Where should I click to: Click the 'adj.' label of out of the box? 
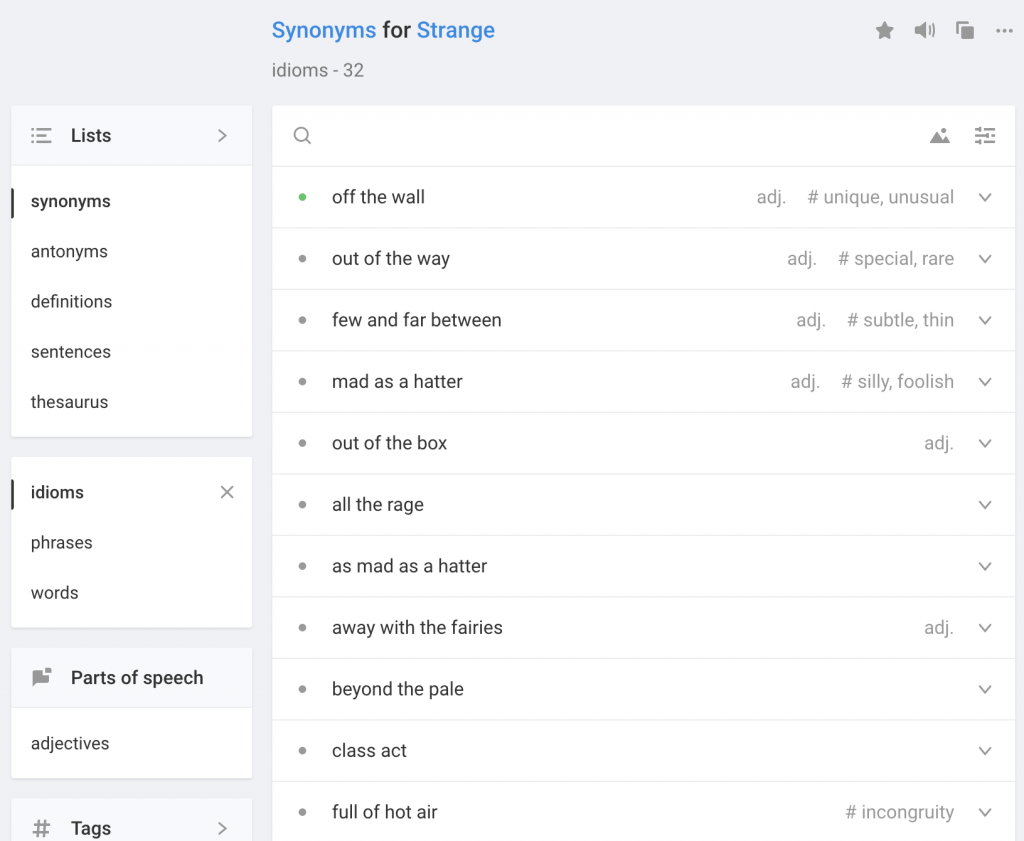(938, 444)
